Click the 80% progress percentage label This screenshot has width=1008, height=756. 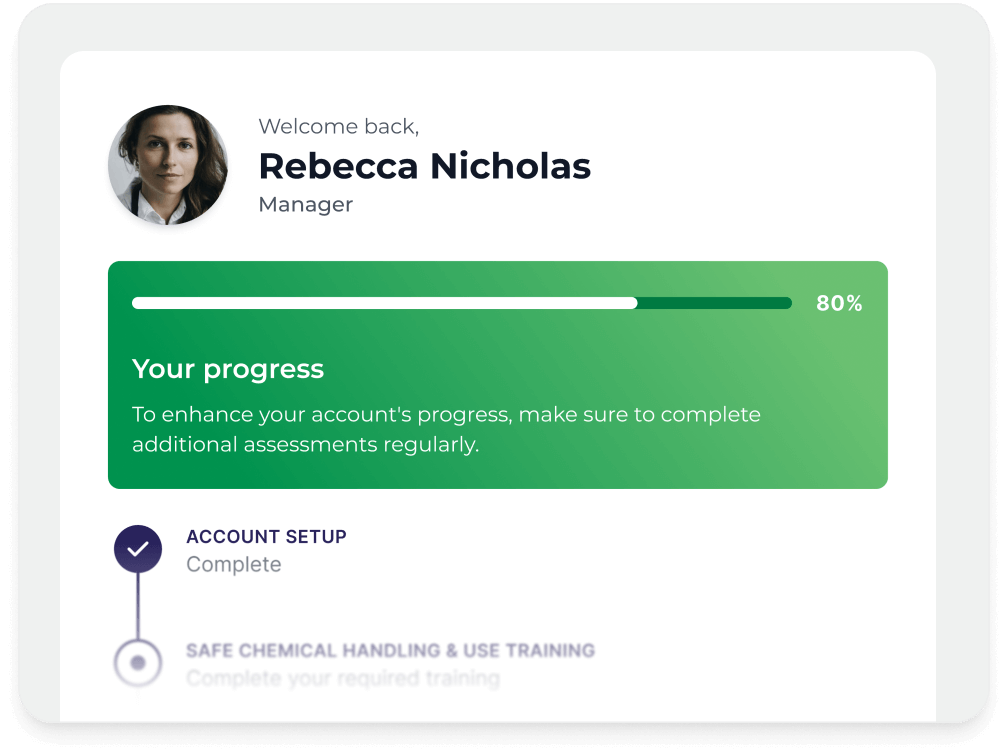pyautogui.click(x=839, y=304)
